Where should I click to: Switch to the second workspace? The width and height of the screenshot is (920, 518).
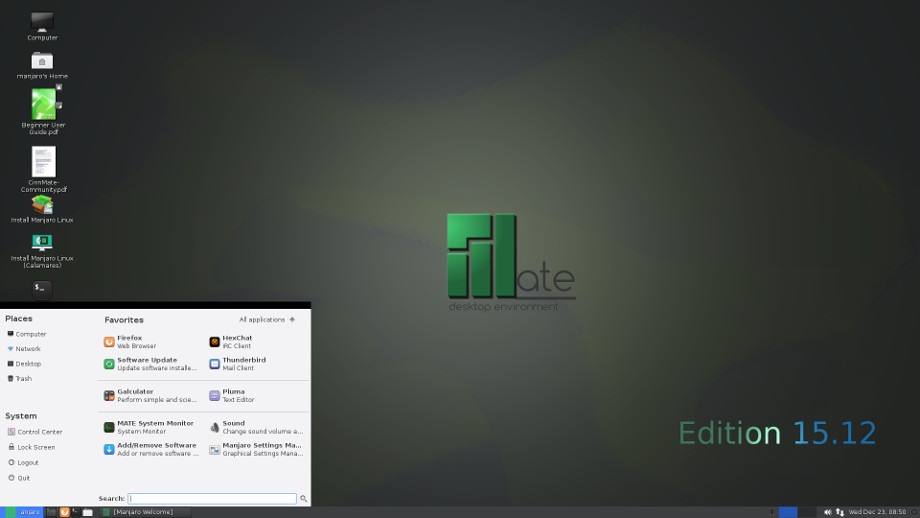tap(807, 512)
